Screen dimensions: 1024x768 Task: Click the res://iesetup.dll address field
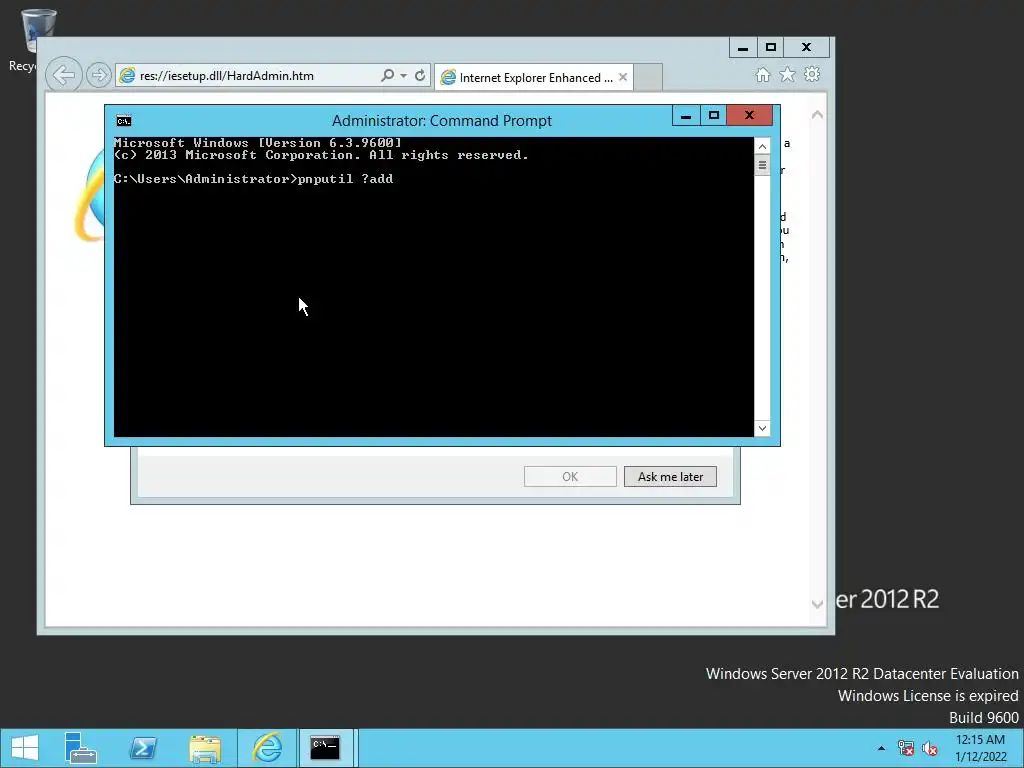tap(248, 76)
